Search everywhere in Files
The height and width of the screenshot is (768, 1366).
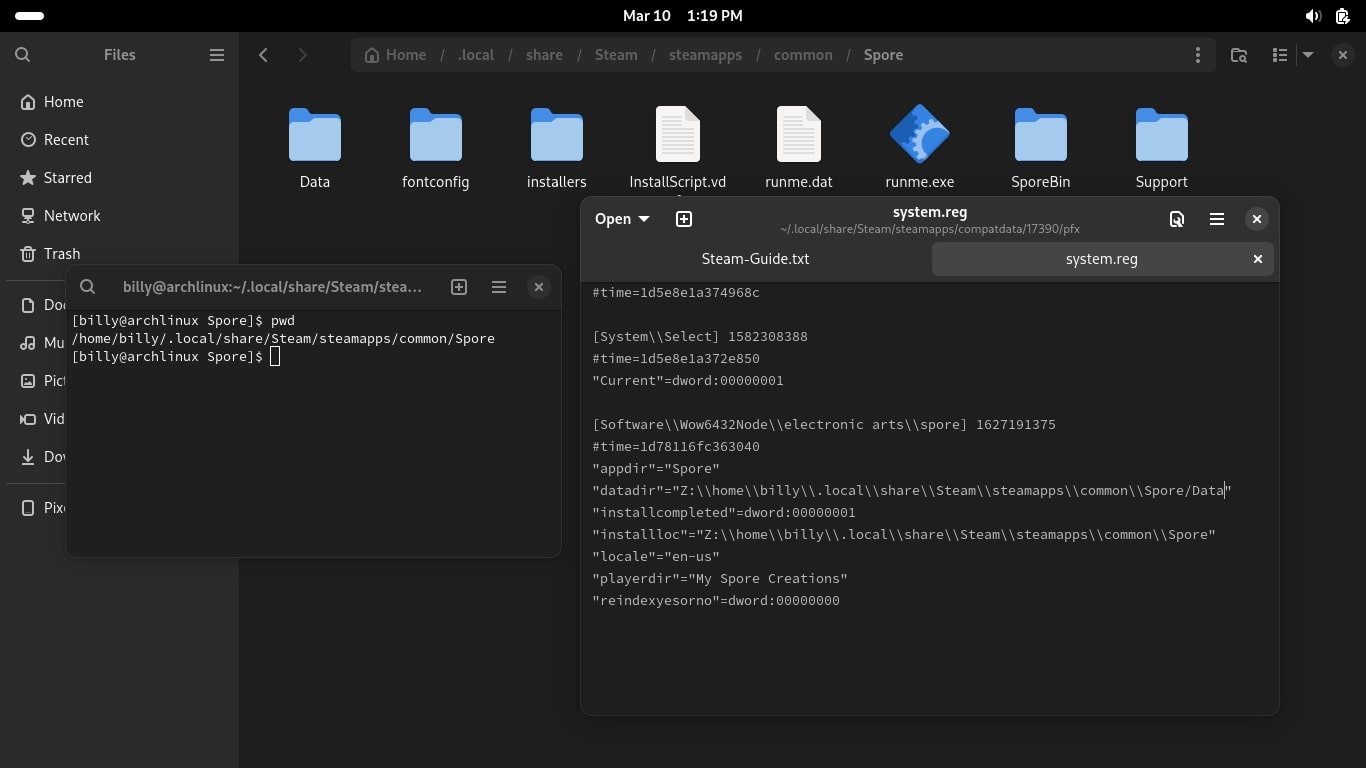pos(1239,55)
